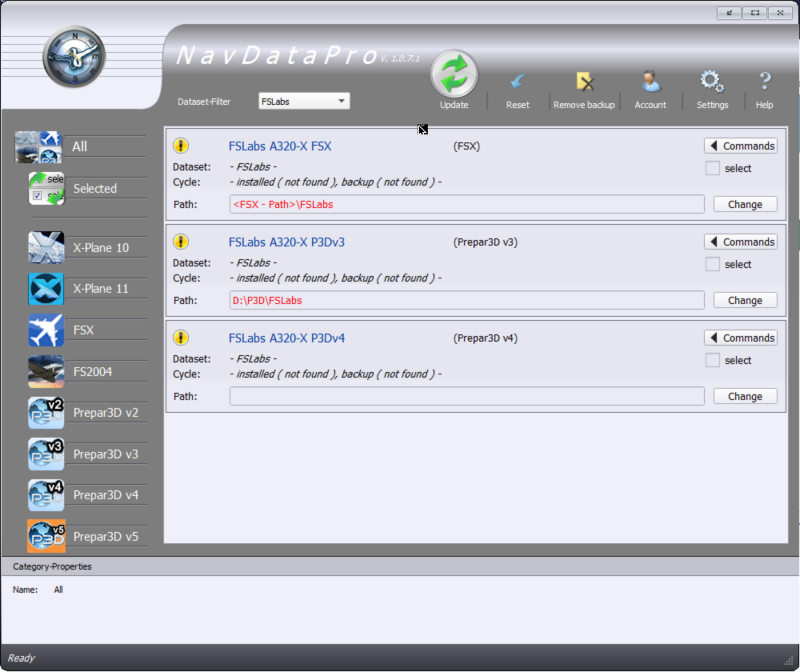
Task: Change path for FSLabs A320-X FSX
Action: [745, 204]
